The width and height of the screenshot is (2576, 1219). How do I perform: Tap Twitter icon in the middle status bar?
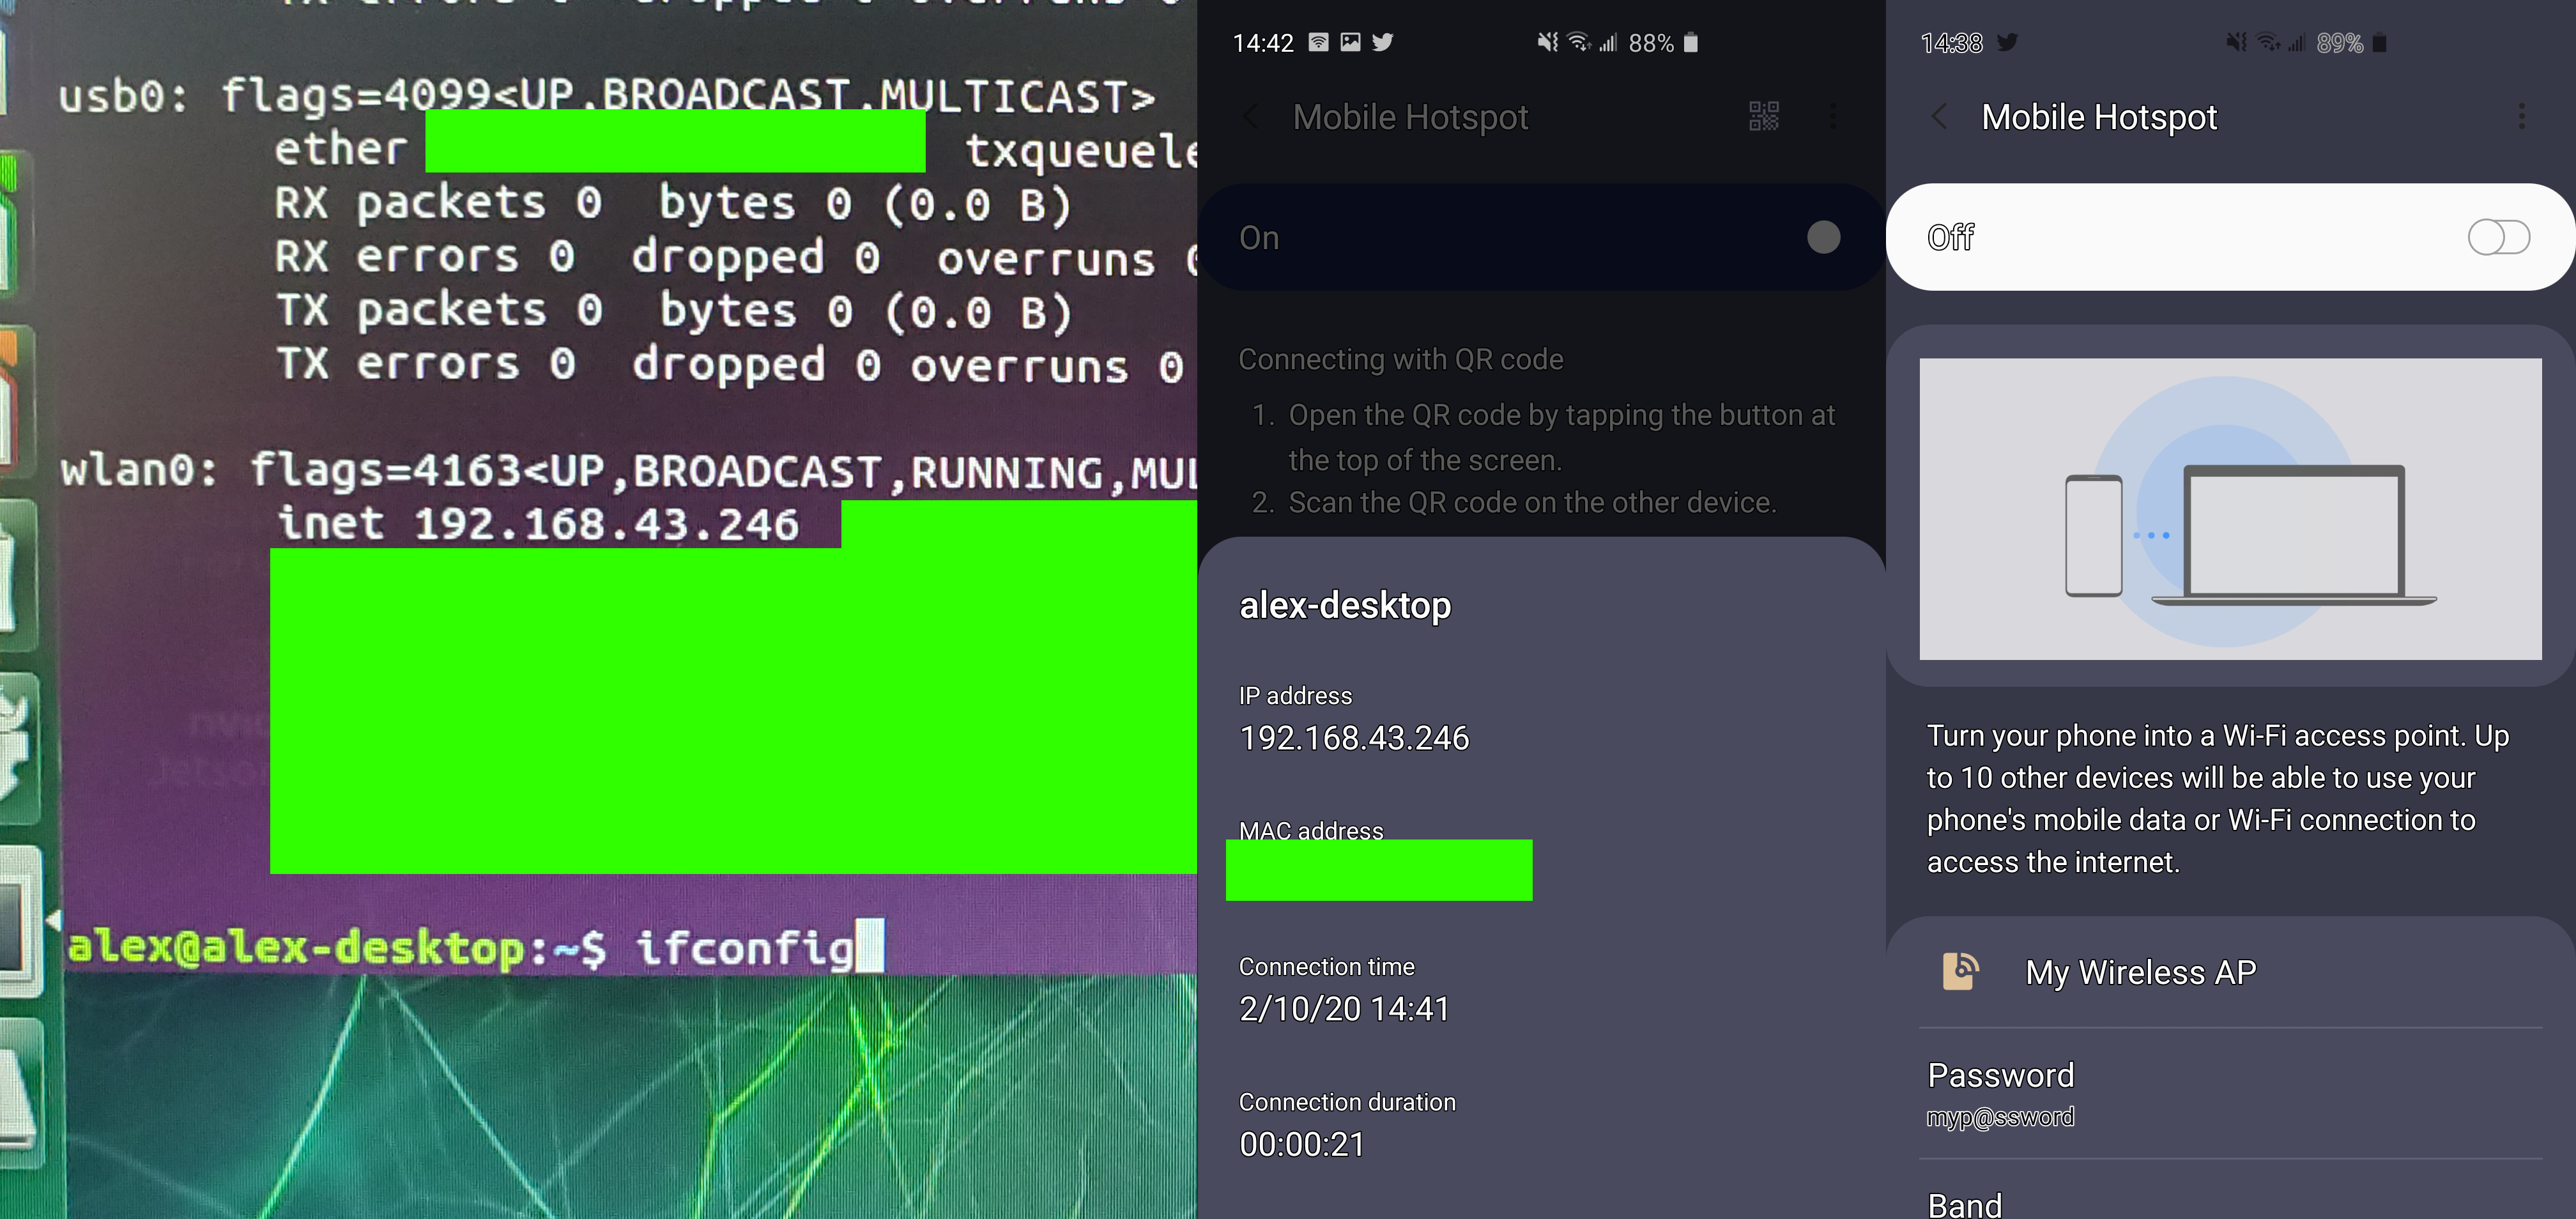point(1382,42)
